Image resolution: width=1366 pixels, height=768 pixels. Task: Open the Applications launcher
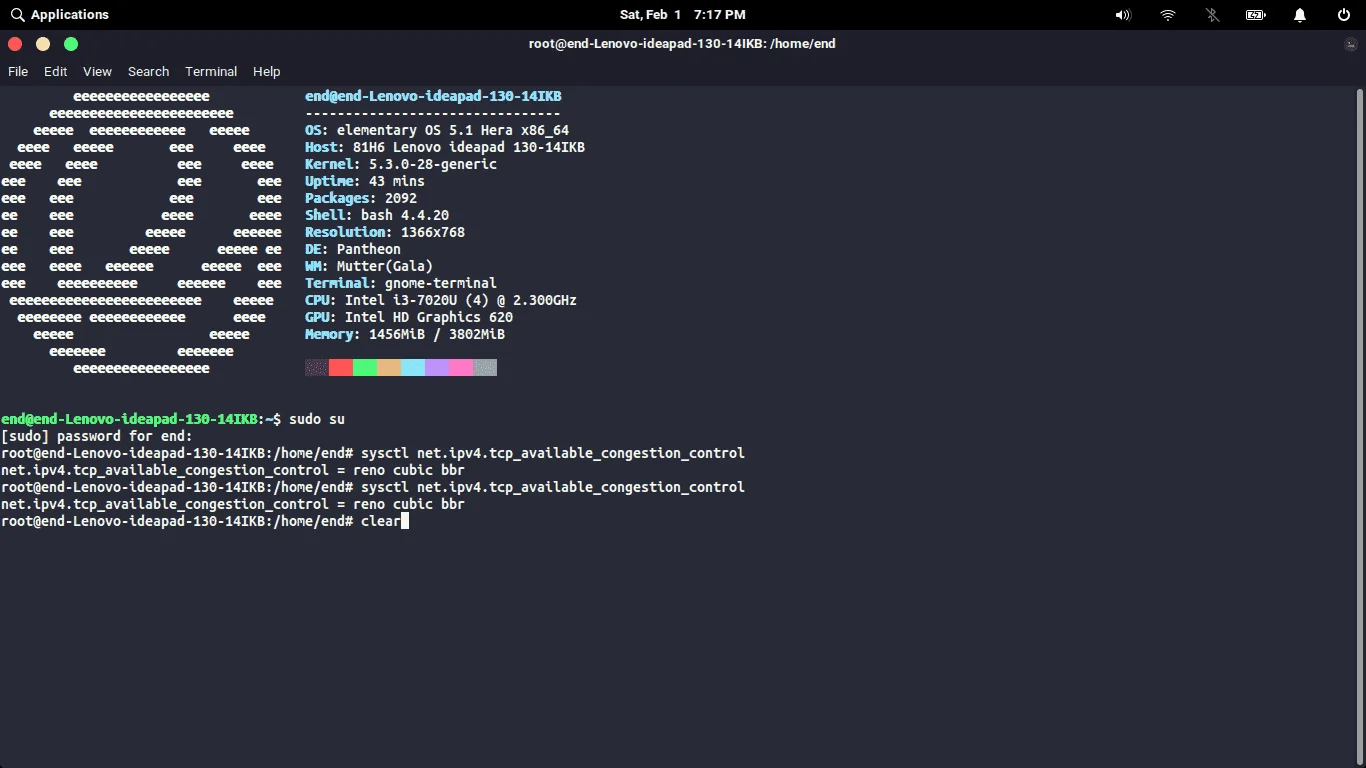(x=60, y=15)
